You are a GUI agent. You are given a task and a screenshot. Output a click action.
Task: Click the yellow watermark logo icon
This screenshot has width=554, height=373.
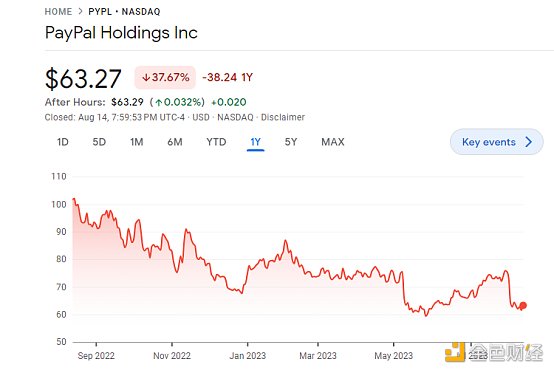[x=455, y=352]
